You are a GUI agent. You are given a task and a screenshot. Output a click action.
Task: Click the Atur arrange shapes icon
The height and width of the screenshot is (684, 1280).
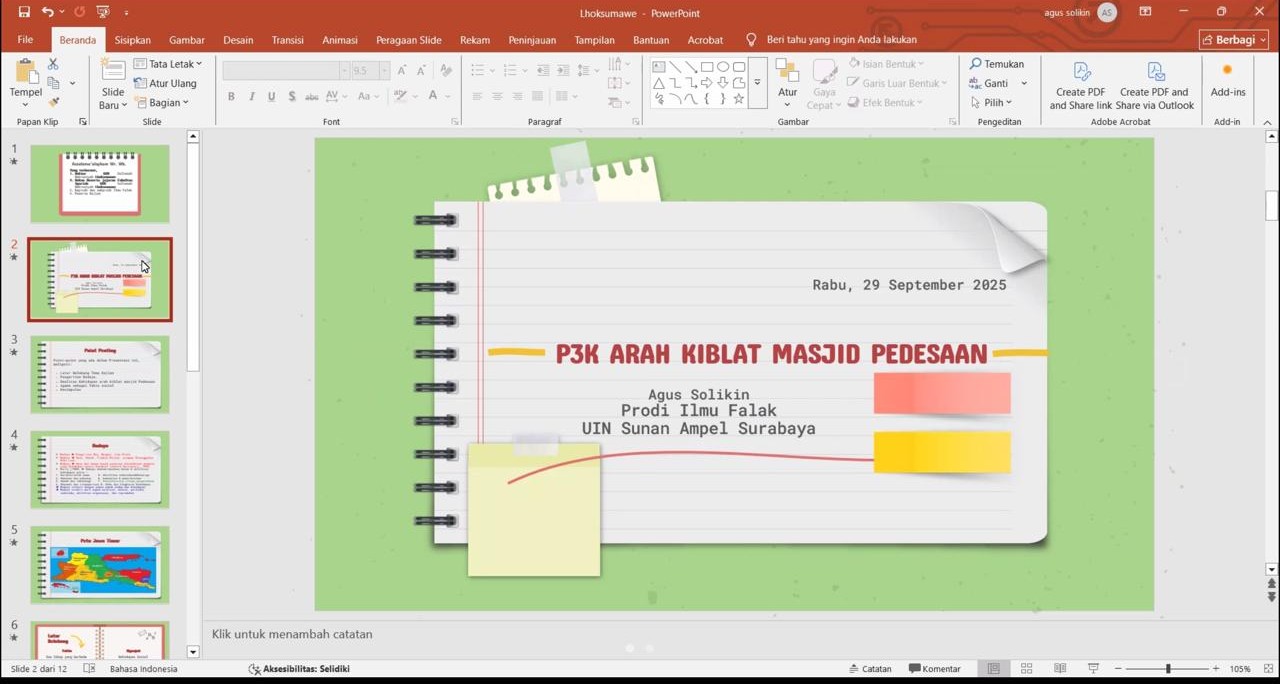pyautogui.click(x=788, y=78)
